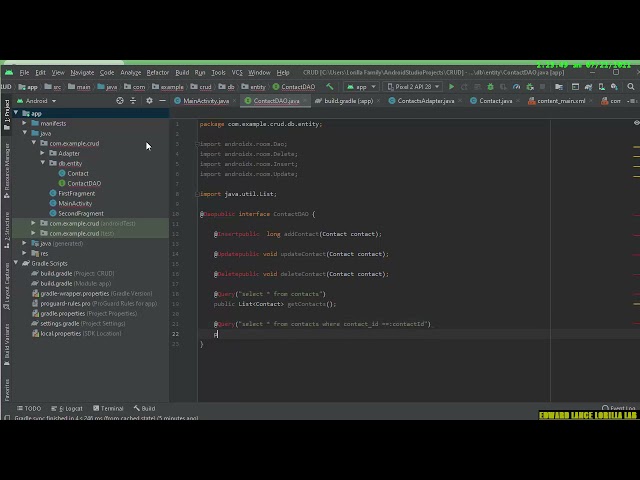Run the app with the green play button
The image size is (640, 480).
tap(451, 87)
